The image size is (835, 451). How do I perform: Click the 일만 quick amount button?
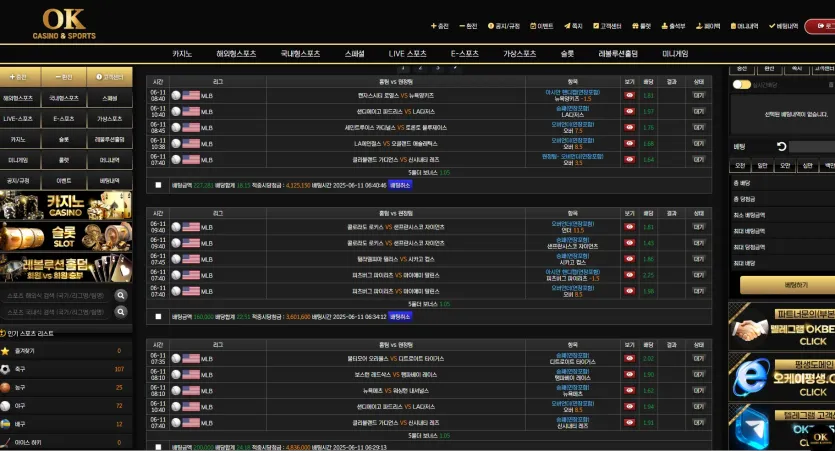coord(763,166)
